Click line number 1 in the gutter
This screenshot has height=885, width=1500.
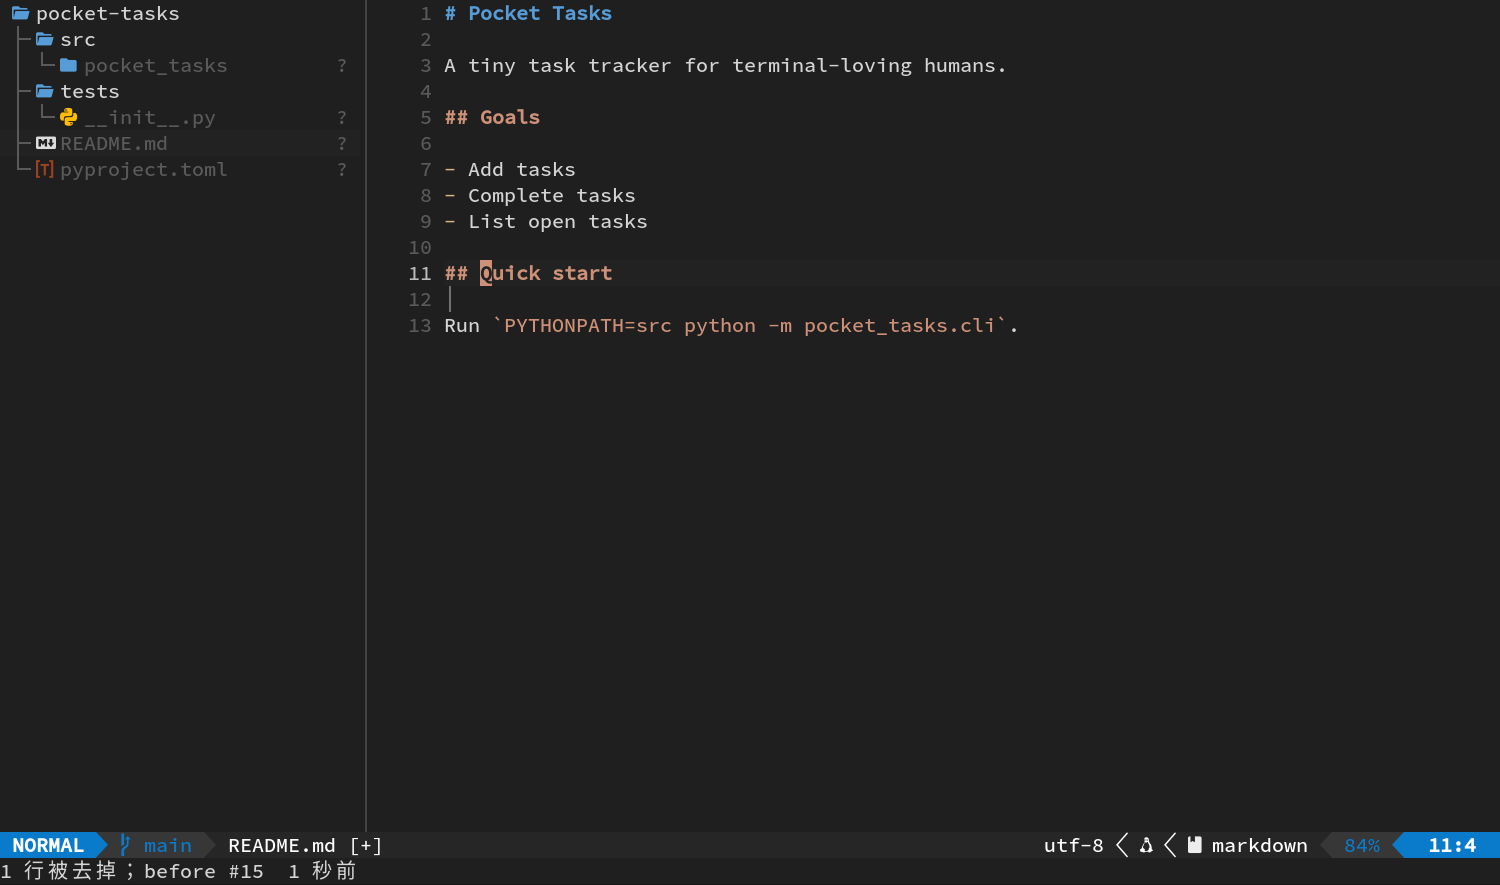click(x=426, y=14)
